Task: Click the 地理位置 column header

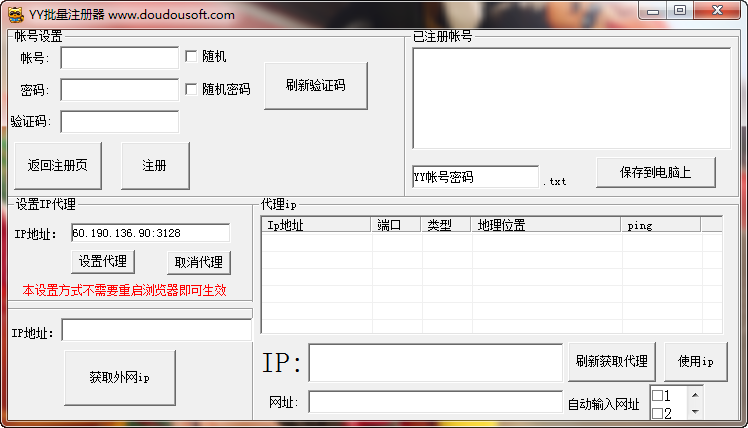Action: [546, 225]
